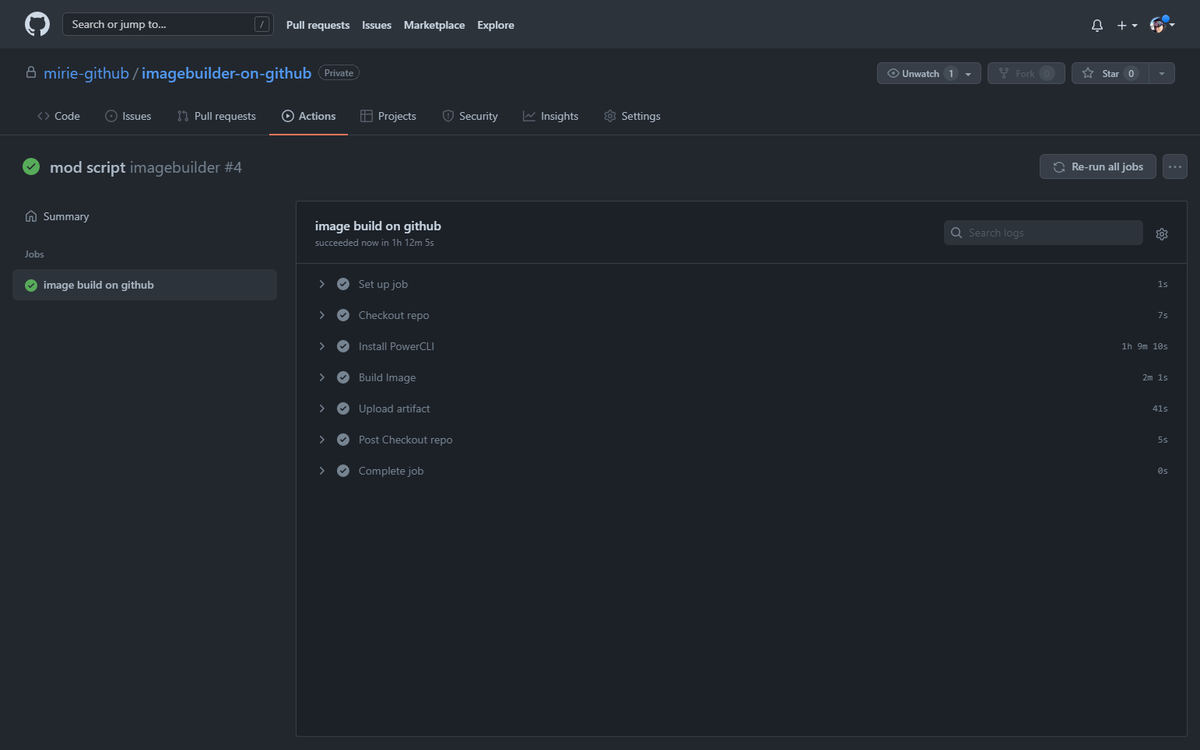Screen dimensions: 1200x750
Task: Click the status check icon for Install PowerCLI
Action: click(343, 346)
